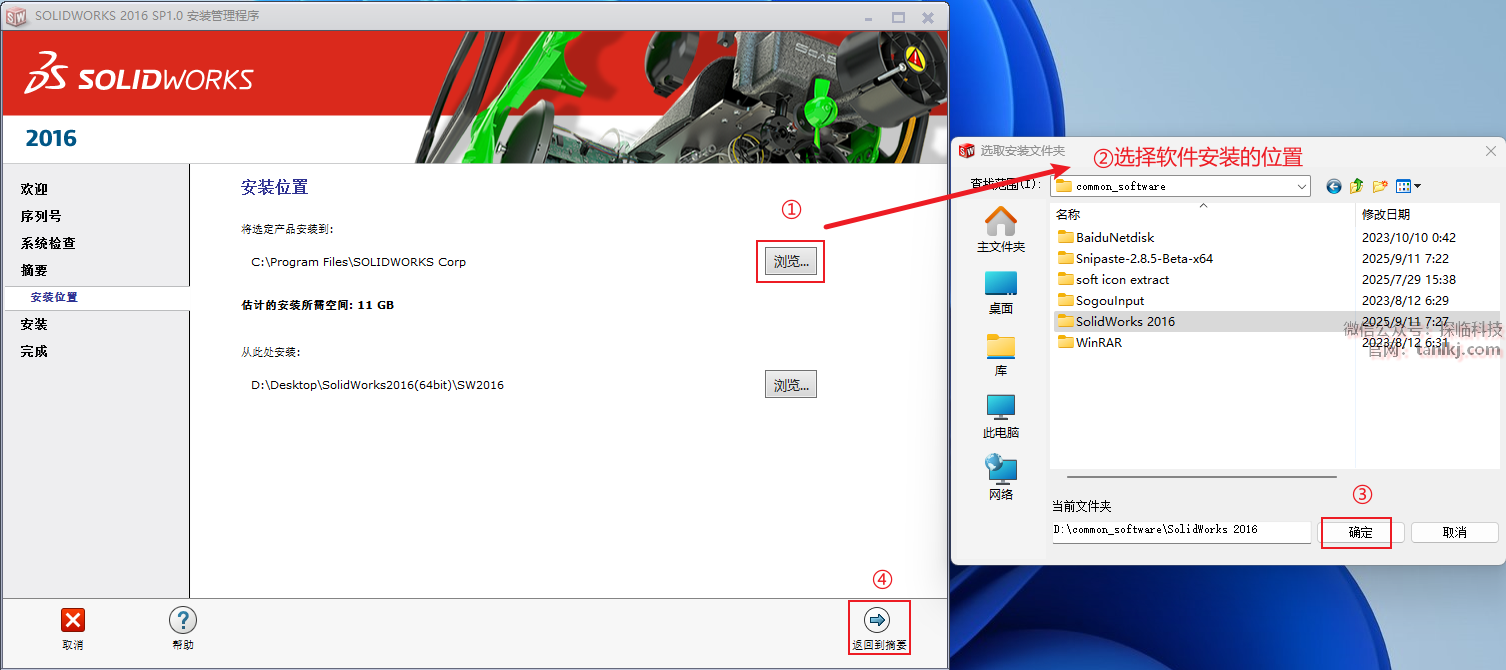Select 主文件夹 in the places sidebar
Screen dimensions: 1506x670
[1001, 230]
